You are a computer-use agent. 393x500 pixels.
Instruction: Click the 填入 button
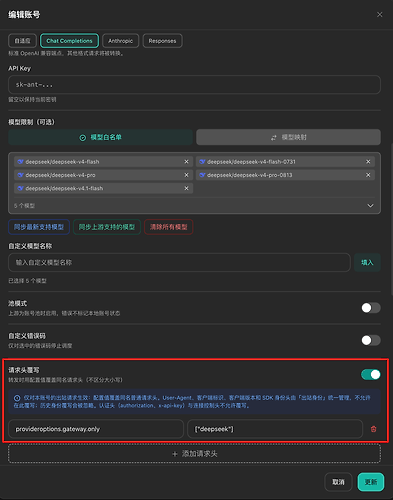click(x=367, y=263)
